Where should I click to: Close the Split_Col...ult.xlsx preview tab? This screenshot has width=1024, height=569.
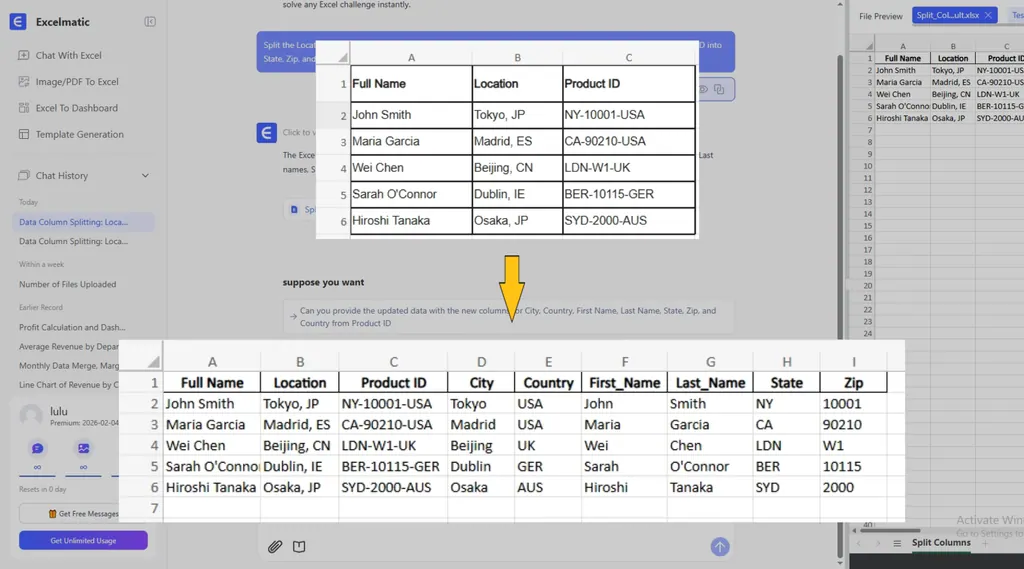tap(988, 16)
